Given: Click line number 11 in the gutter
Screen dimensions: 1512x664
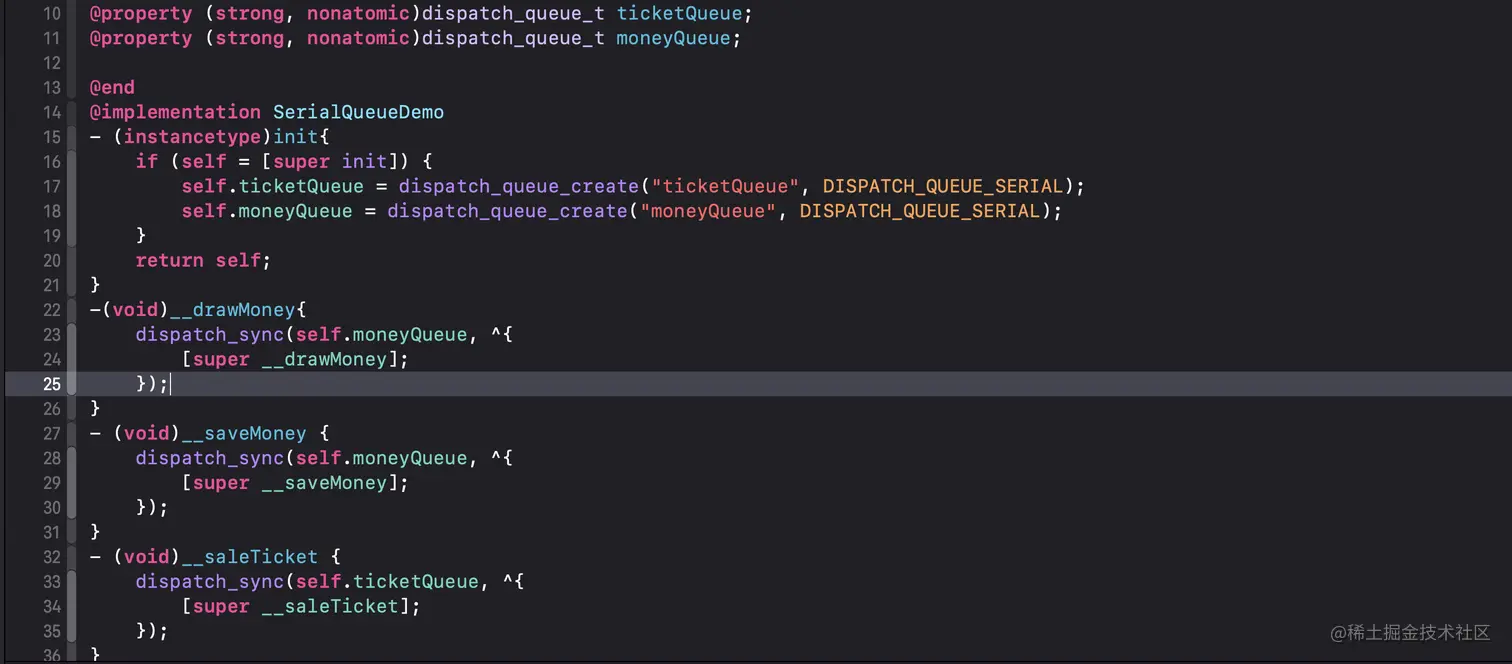Looking at the screenshot, I should point(51,39).
